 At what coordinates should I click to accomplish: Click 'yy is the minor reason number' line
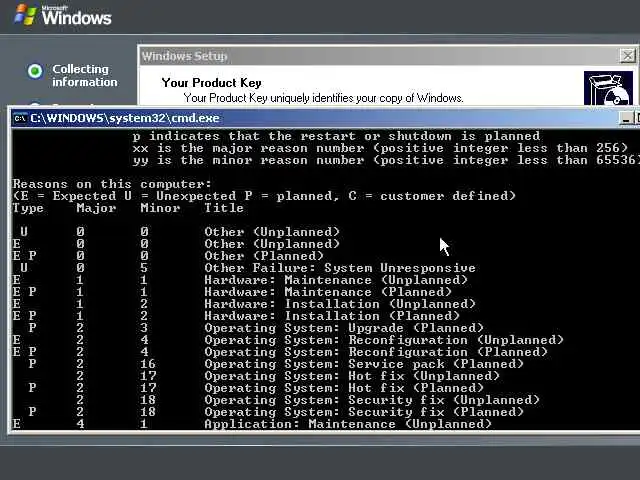click(385, 160)
